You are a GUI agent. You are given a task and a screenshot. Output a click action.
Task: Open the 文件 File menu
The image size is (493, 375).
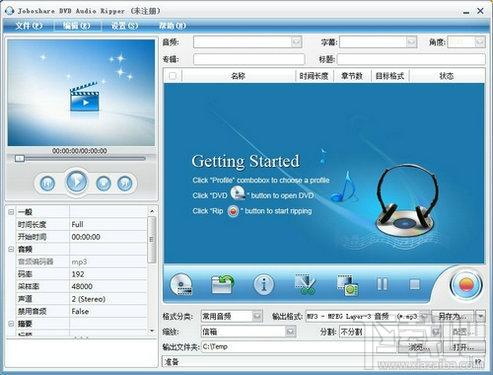[29, 26]
